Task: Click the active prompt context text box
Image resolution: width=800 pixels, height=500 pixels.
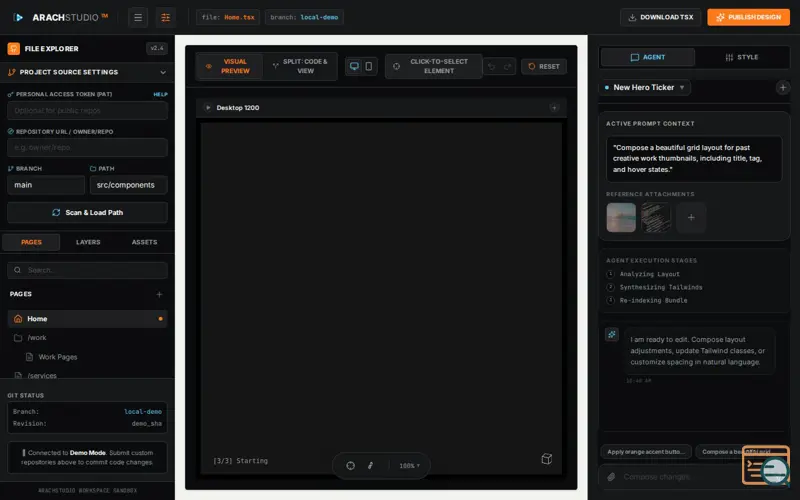Action: click(694, 159)
